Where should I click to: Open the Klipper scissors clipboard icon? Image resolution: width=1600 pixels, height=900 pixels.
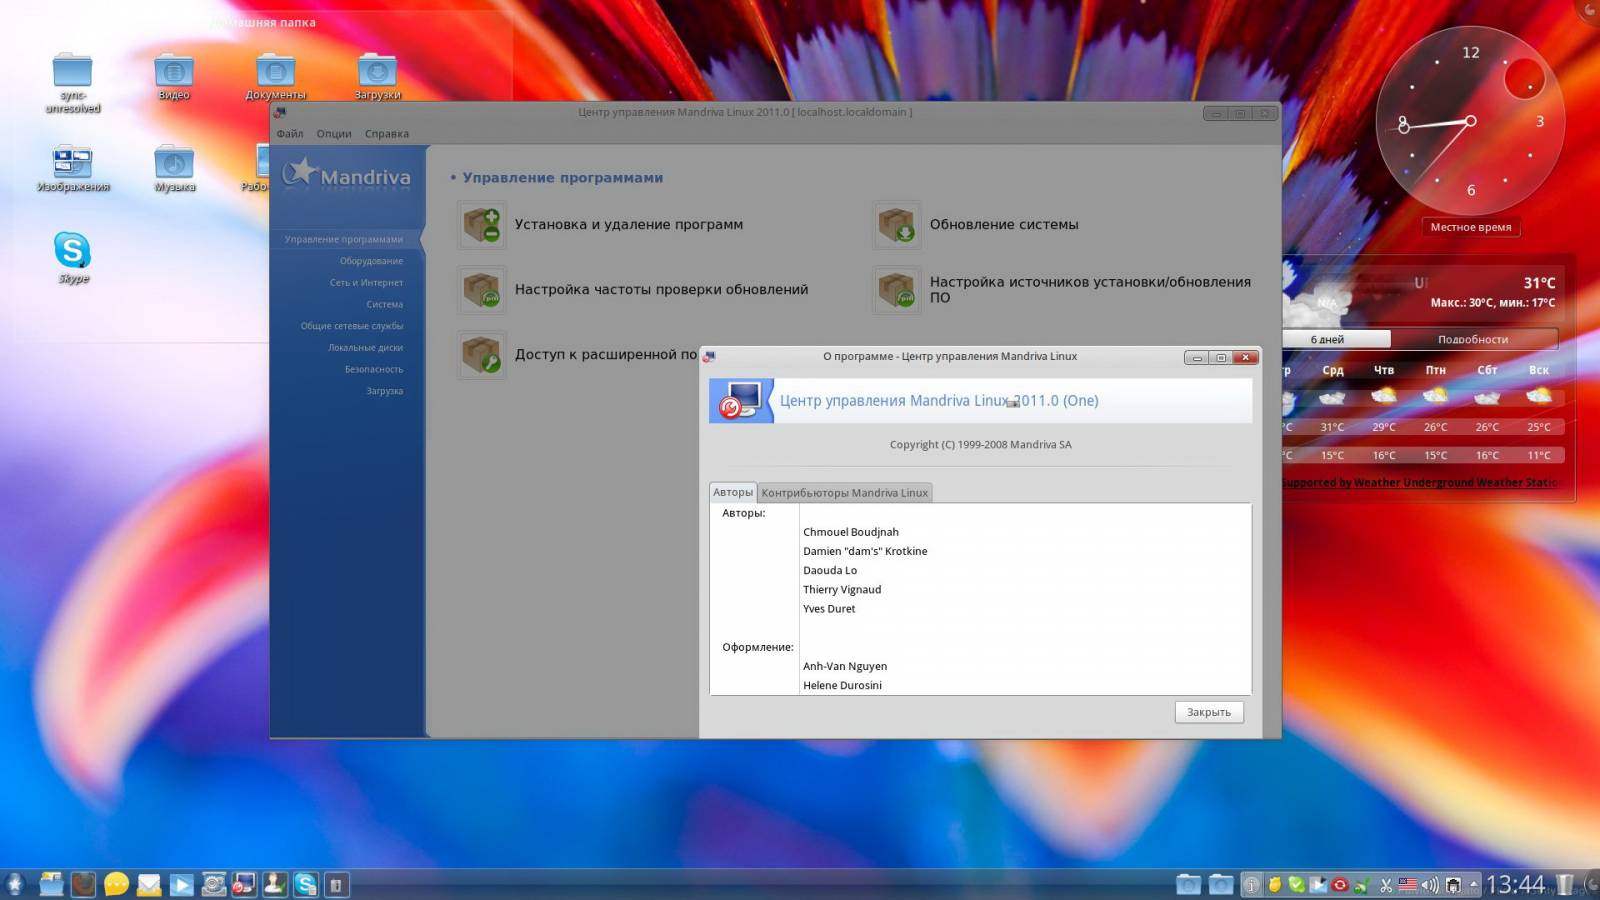(x=1386, y=885)
